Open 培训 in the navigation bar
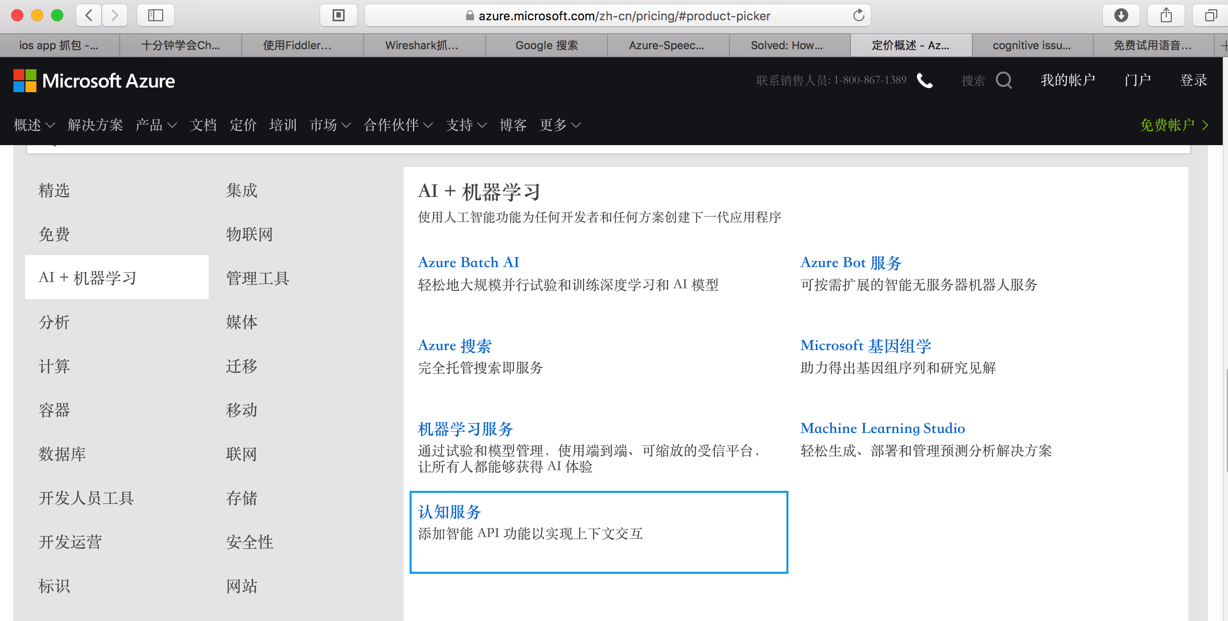The width and height of the screenshot is (1228, 621). point(283,125)
